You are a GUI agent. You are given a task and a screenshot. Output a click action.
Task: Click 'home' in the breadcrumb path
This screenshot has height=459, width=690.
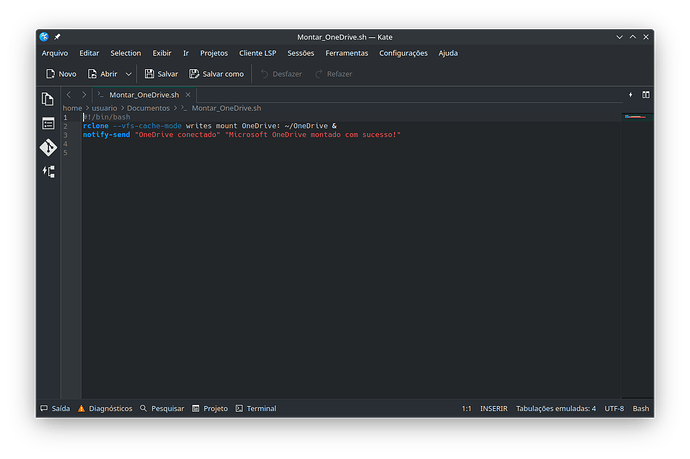(72, 108)
